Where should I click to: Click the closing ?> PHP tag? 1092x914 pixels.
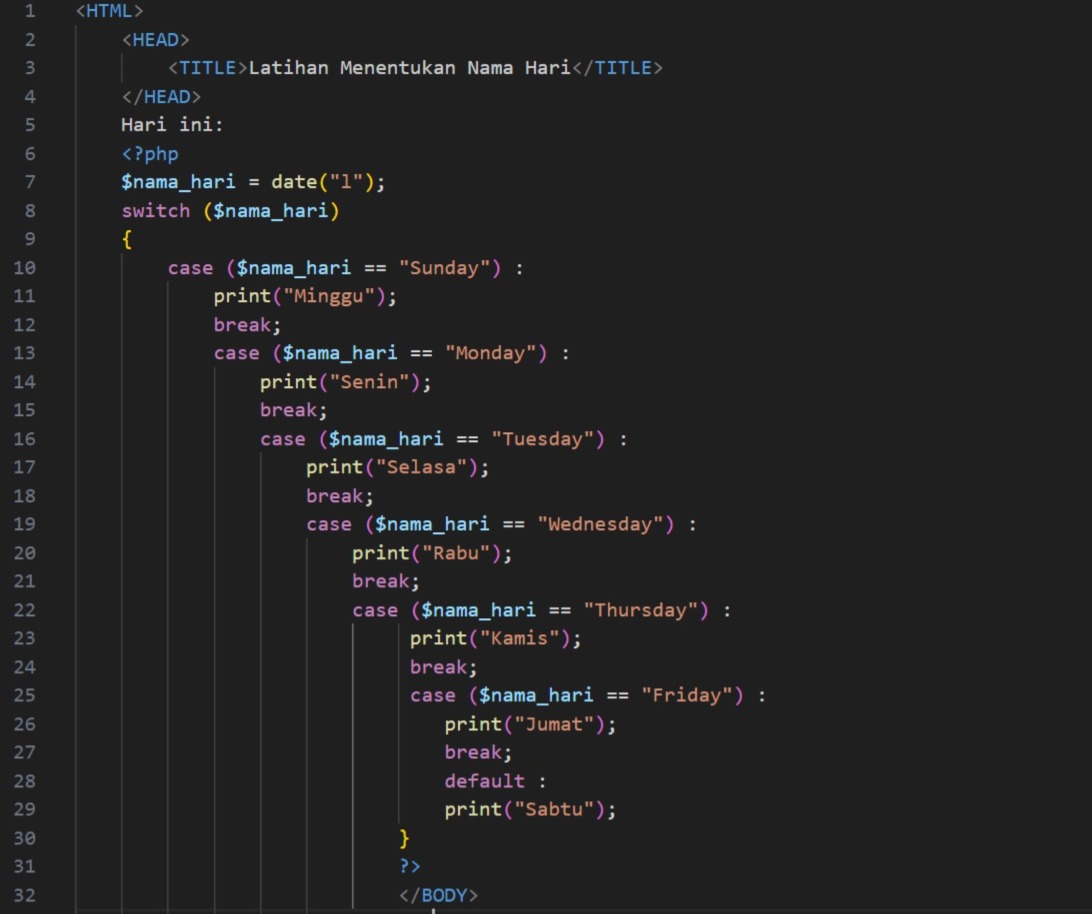pyautogui.click(x=410, y=866)
